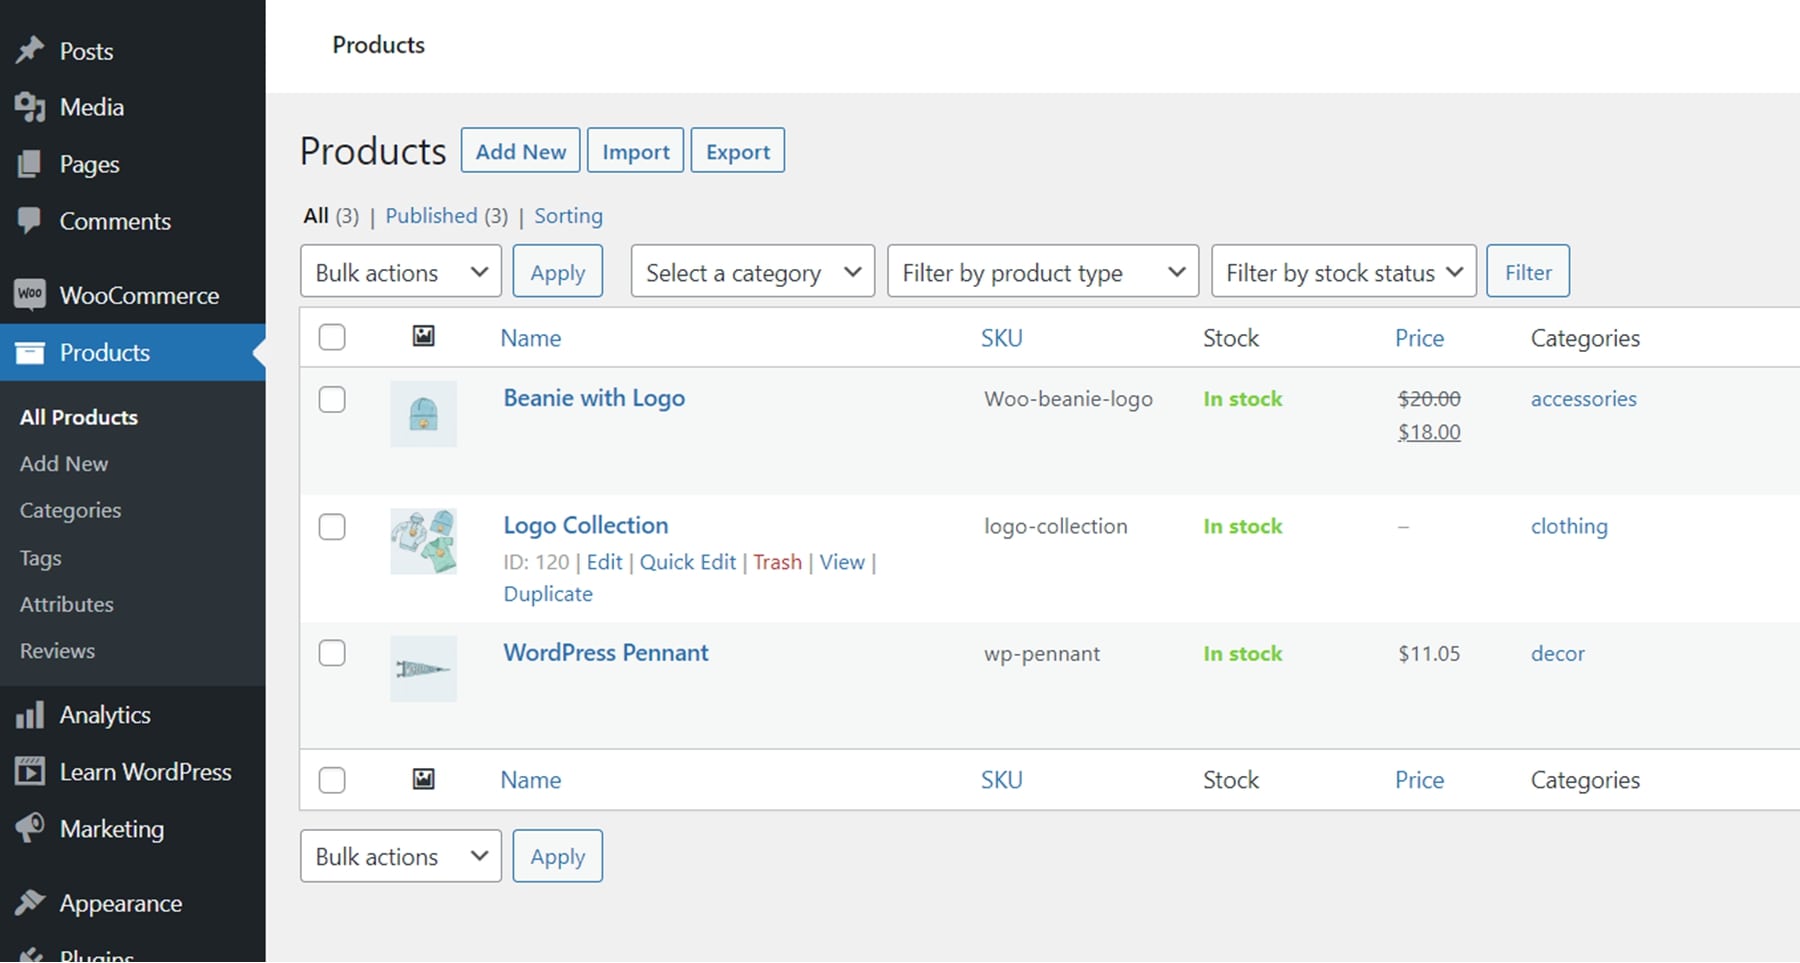
Task: Click the Posts pushpin icon in sidebar
Action: (x=31, y=50)
